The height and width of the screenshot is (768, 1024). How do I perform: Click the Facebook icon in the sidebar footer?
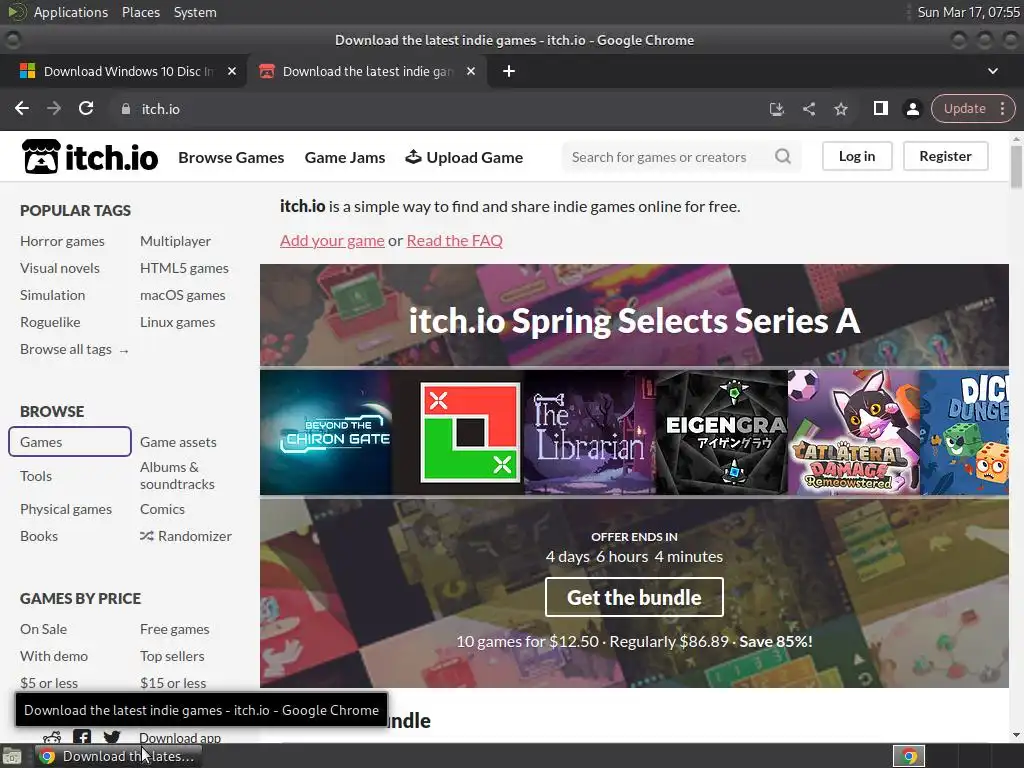click(82, 737)
